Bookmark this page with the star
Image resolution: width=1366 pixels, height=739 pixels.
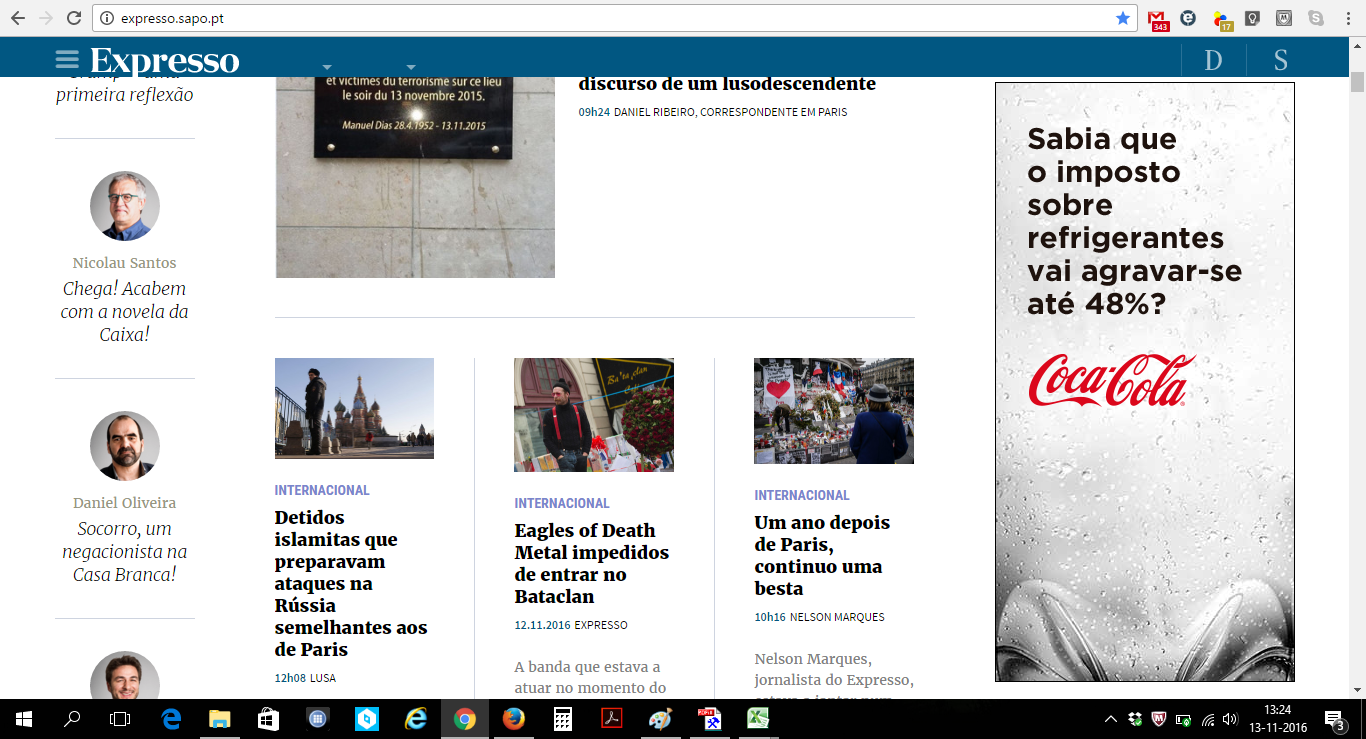1123,18
